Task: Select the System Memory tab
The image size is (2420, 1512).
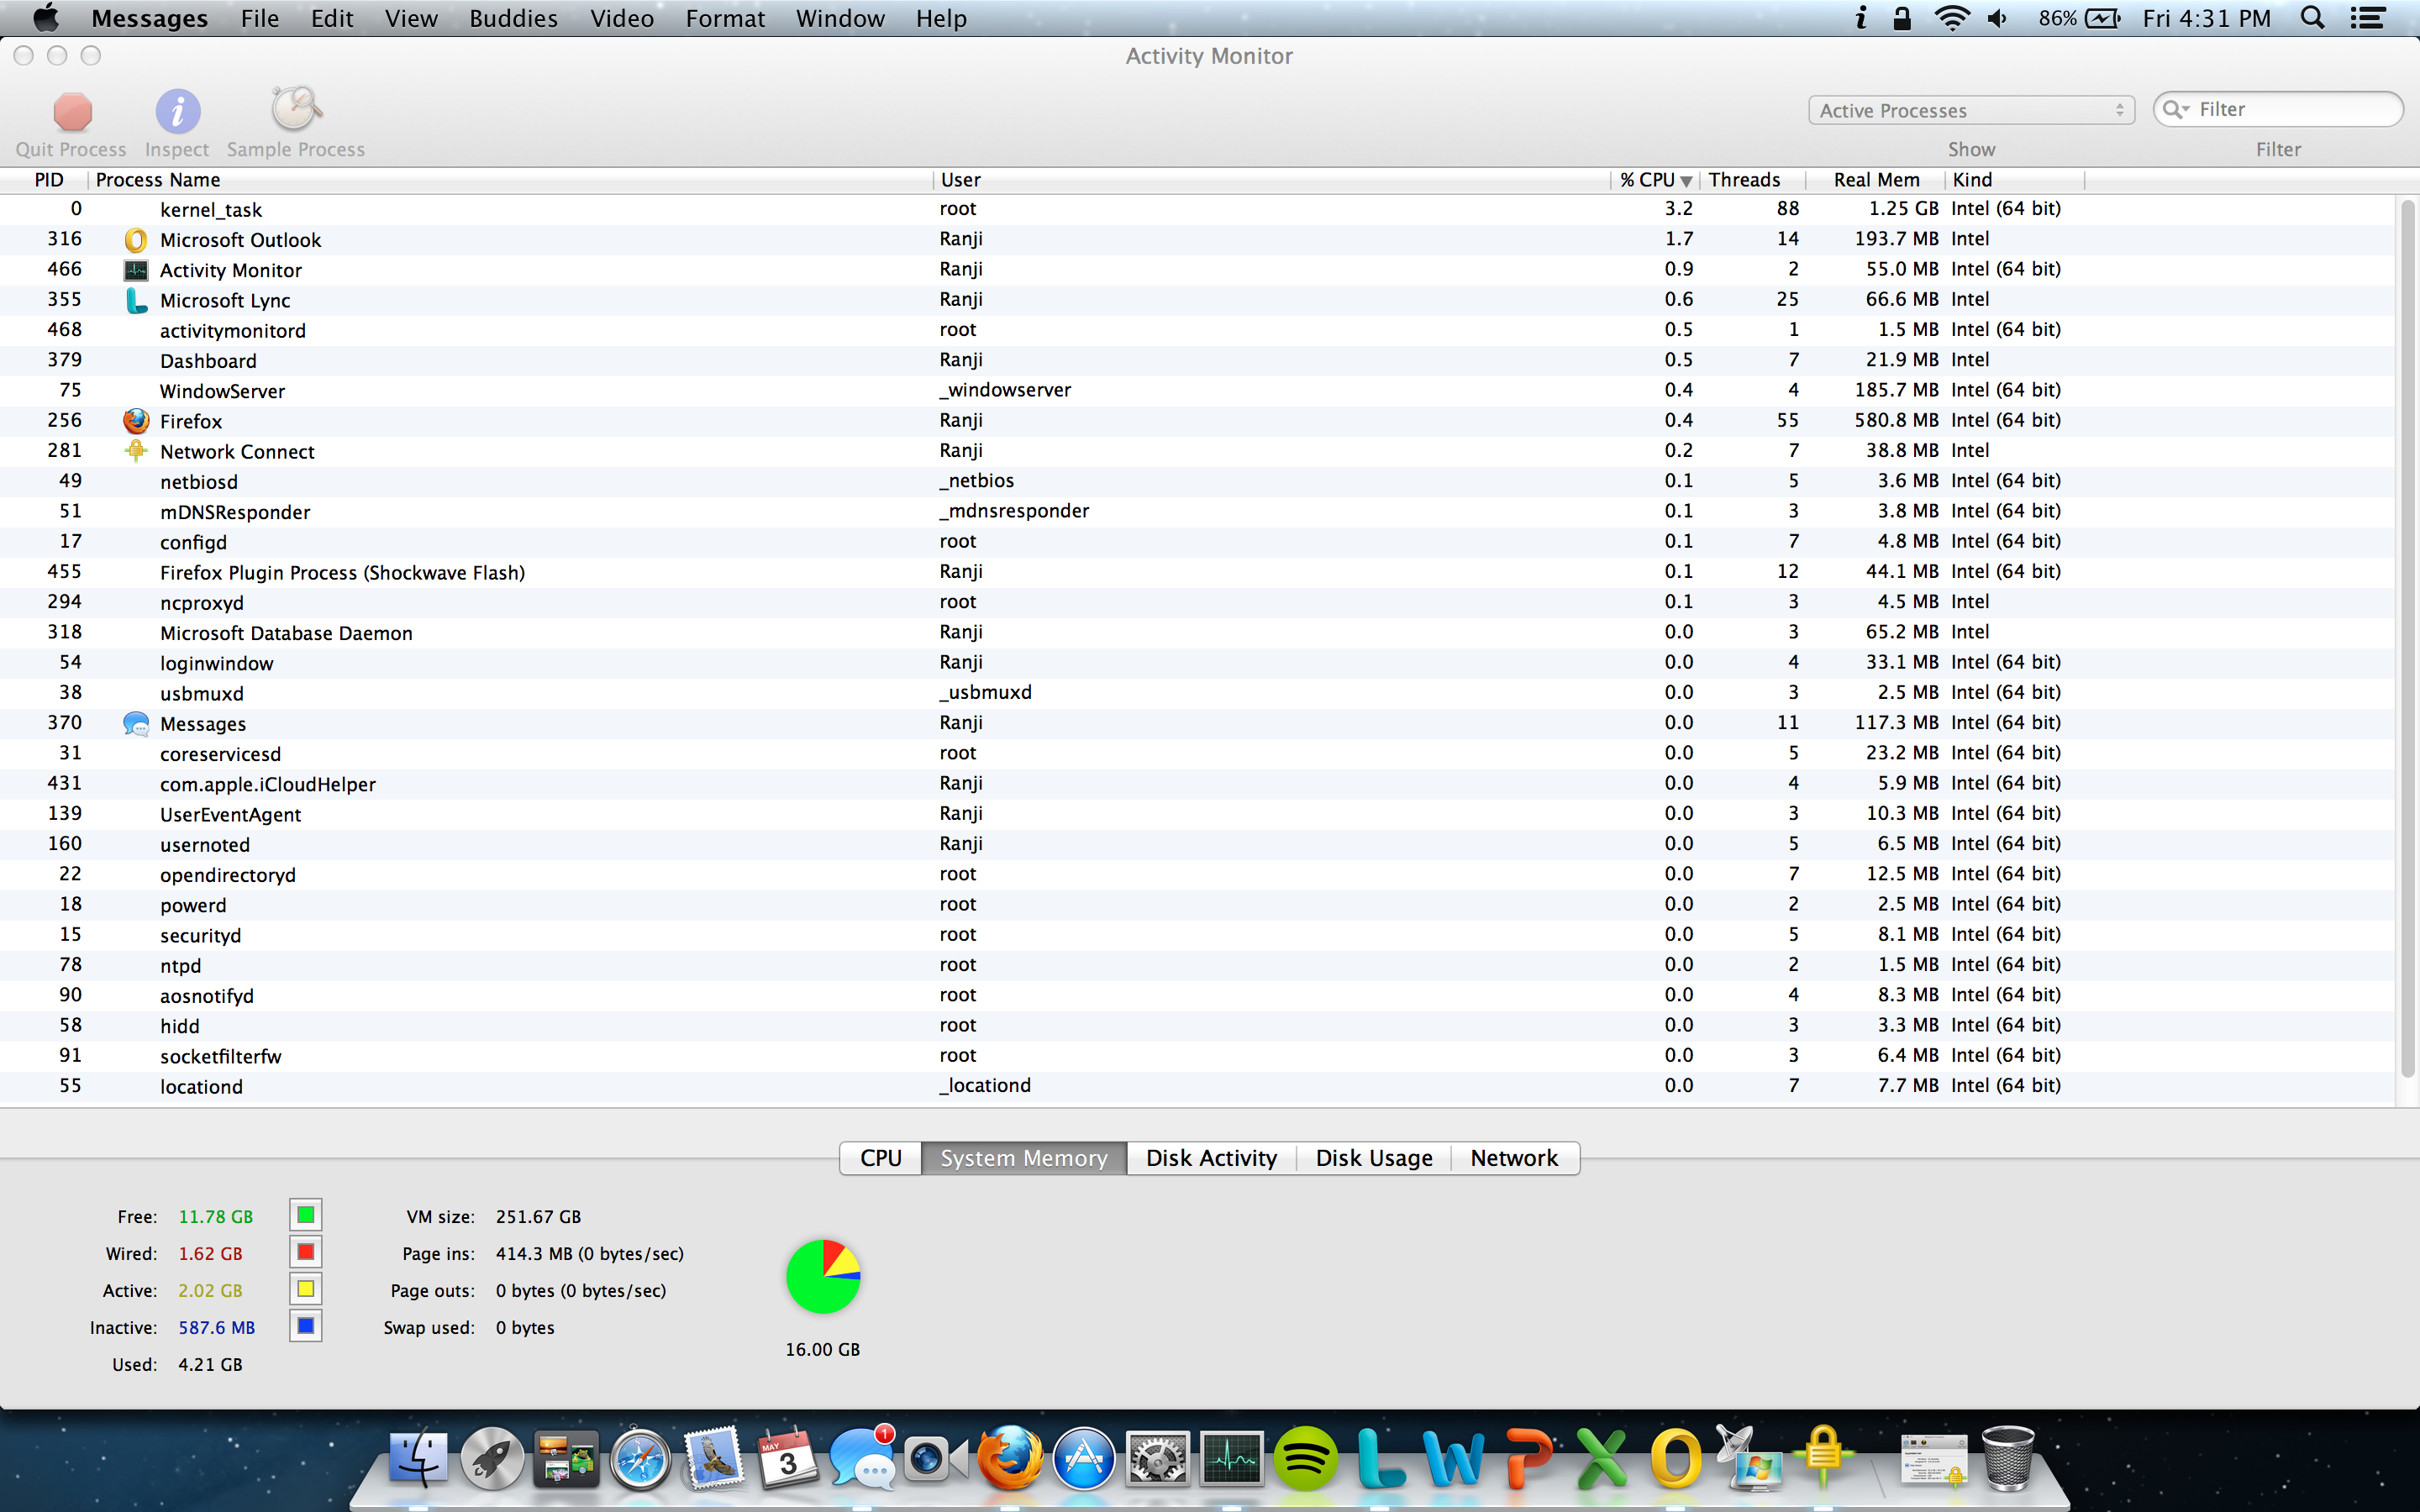Action: [1024, 1158]
